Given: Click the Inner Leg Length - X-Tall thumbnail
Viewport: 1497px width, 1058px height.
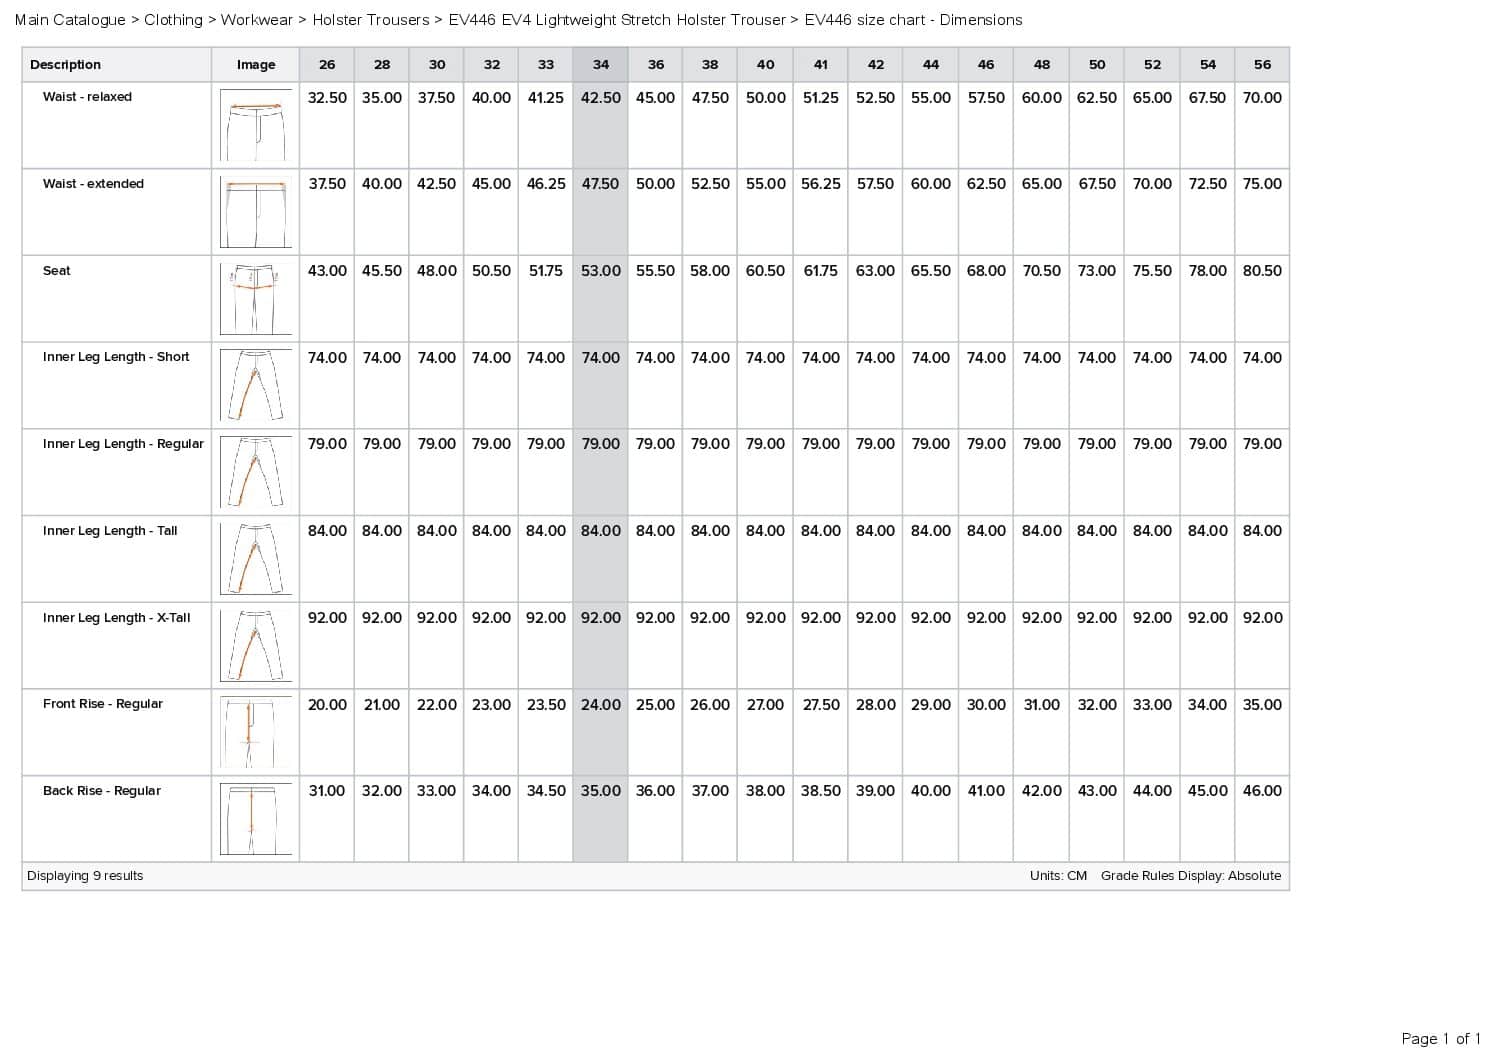Looking at the screenshot, I should 256,646.
